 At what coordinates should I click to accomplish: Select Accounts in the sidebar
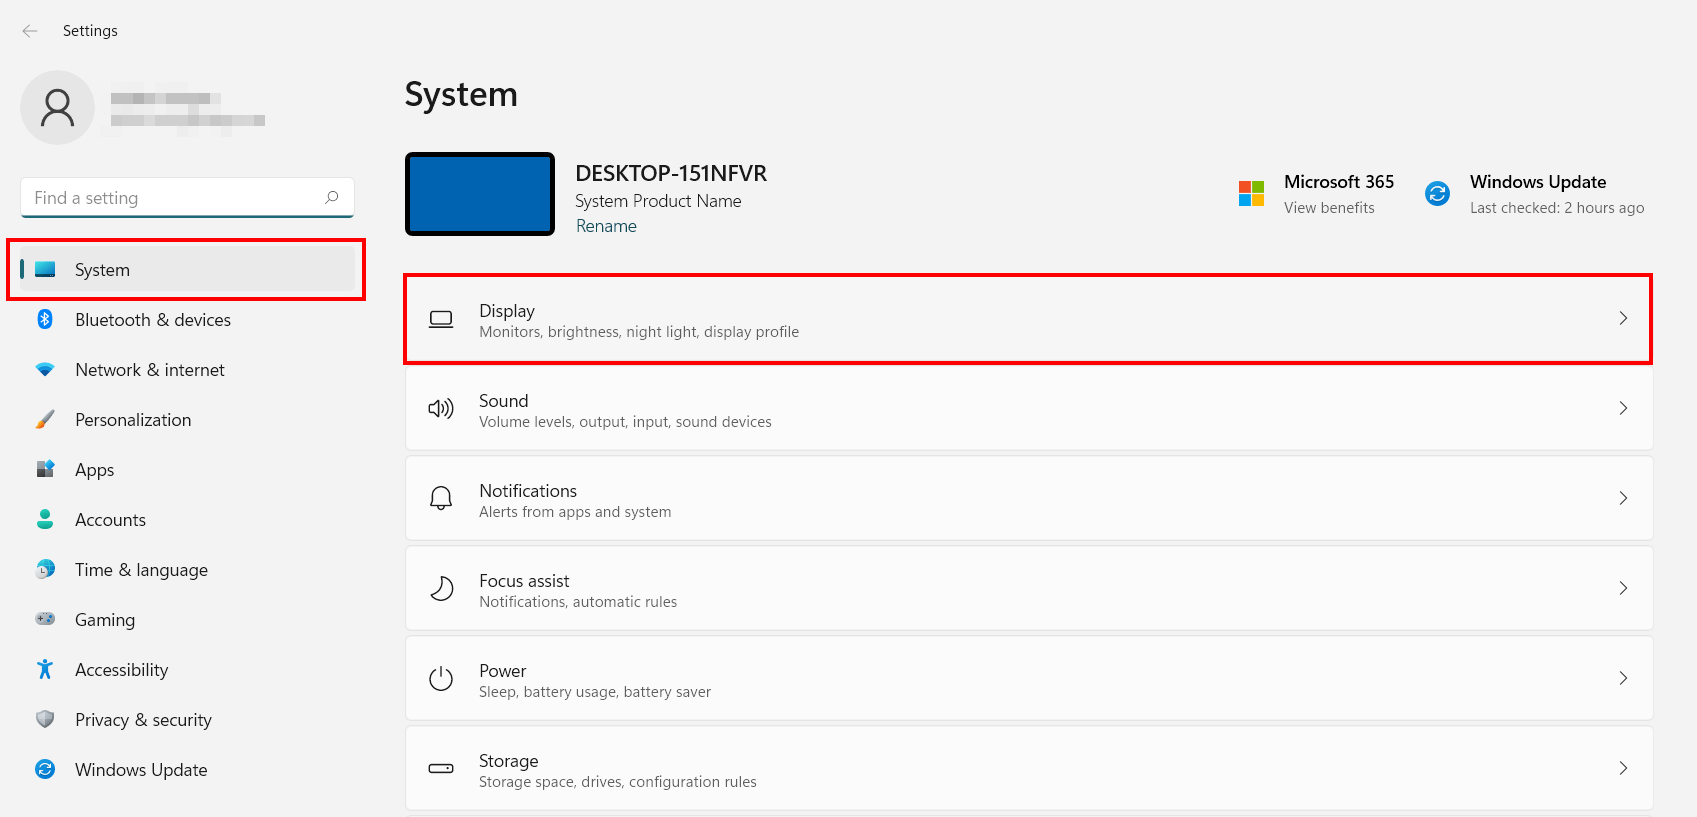pos(110,520)
